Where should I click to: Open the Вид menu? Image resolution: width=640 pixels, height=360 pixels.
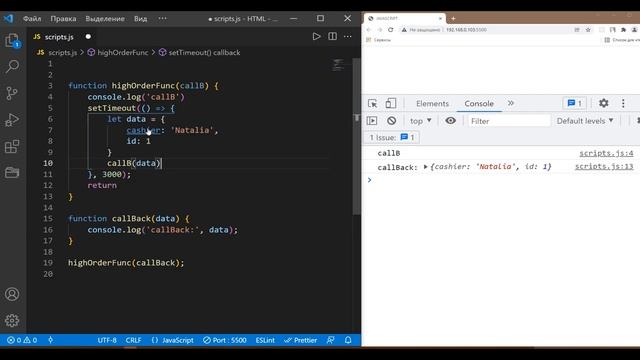point(140,19)
